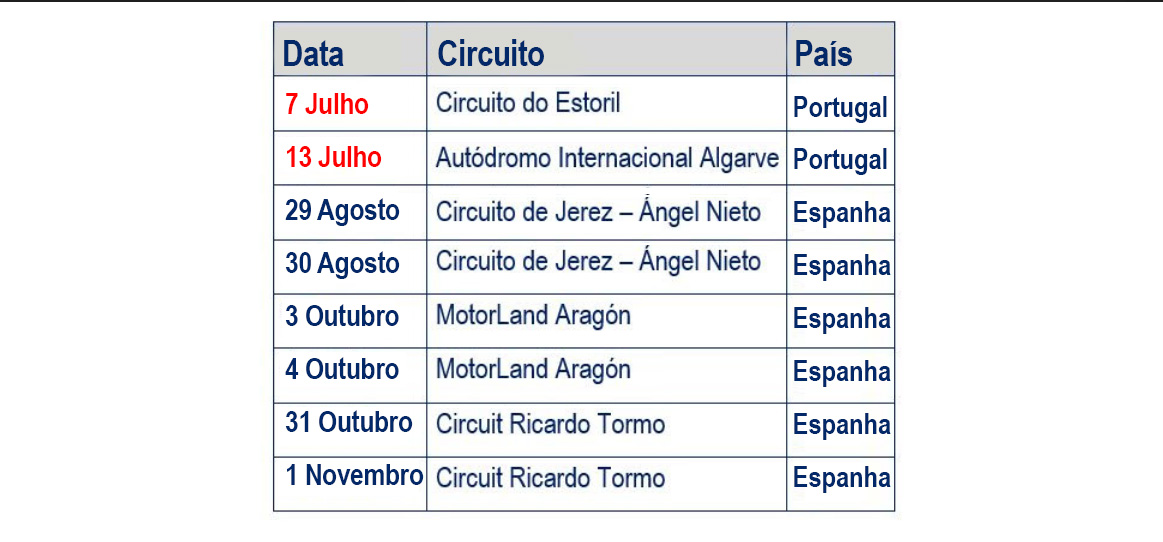1163x542 pixels.
Task: Click the "Data" column header
Action: [313, 54]
